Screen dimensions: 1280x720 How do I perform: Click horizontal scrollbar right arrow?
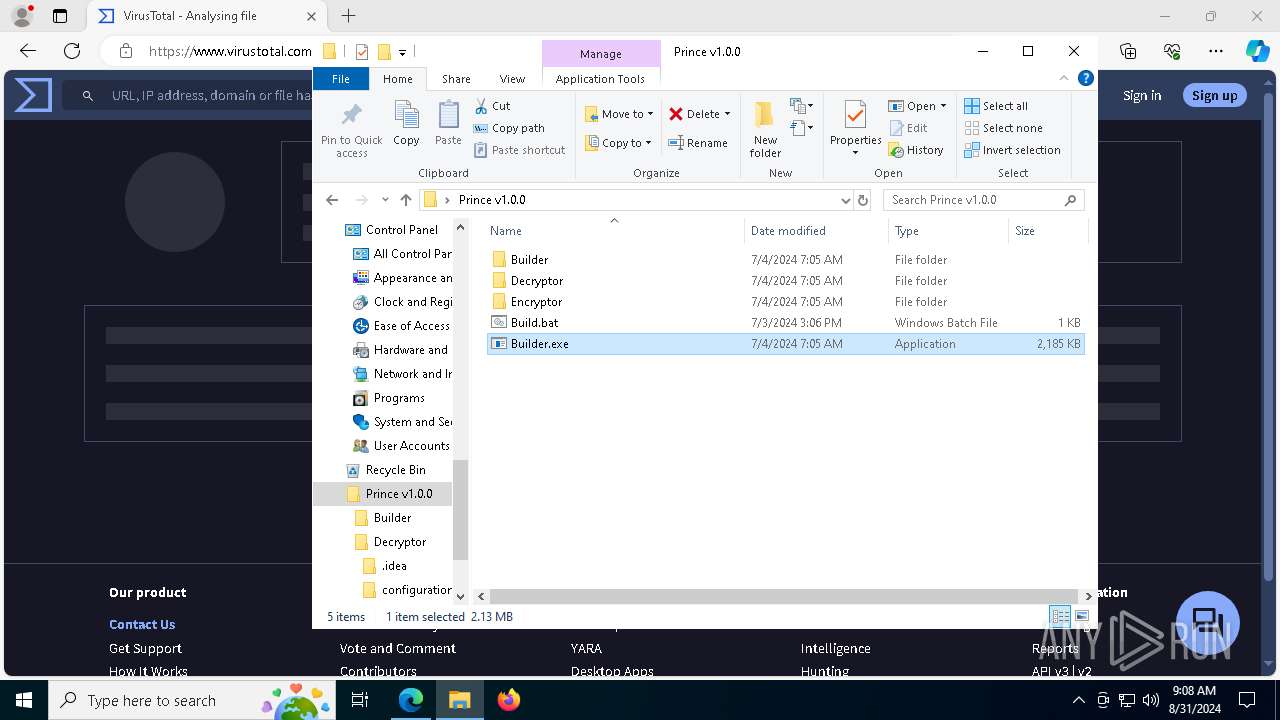[1088, 596]
